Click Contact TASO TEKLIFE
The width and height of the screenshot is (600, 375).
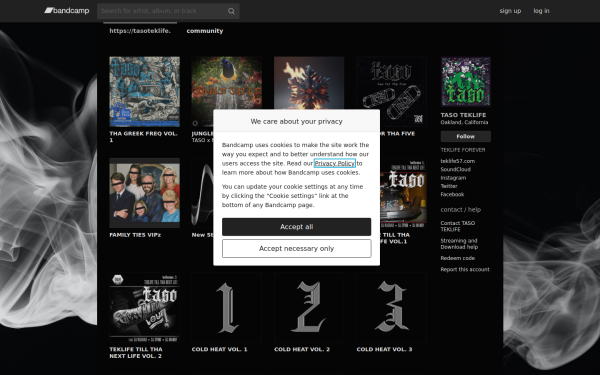pos(458,226)
